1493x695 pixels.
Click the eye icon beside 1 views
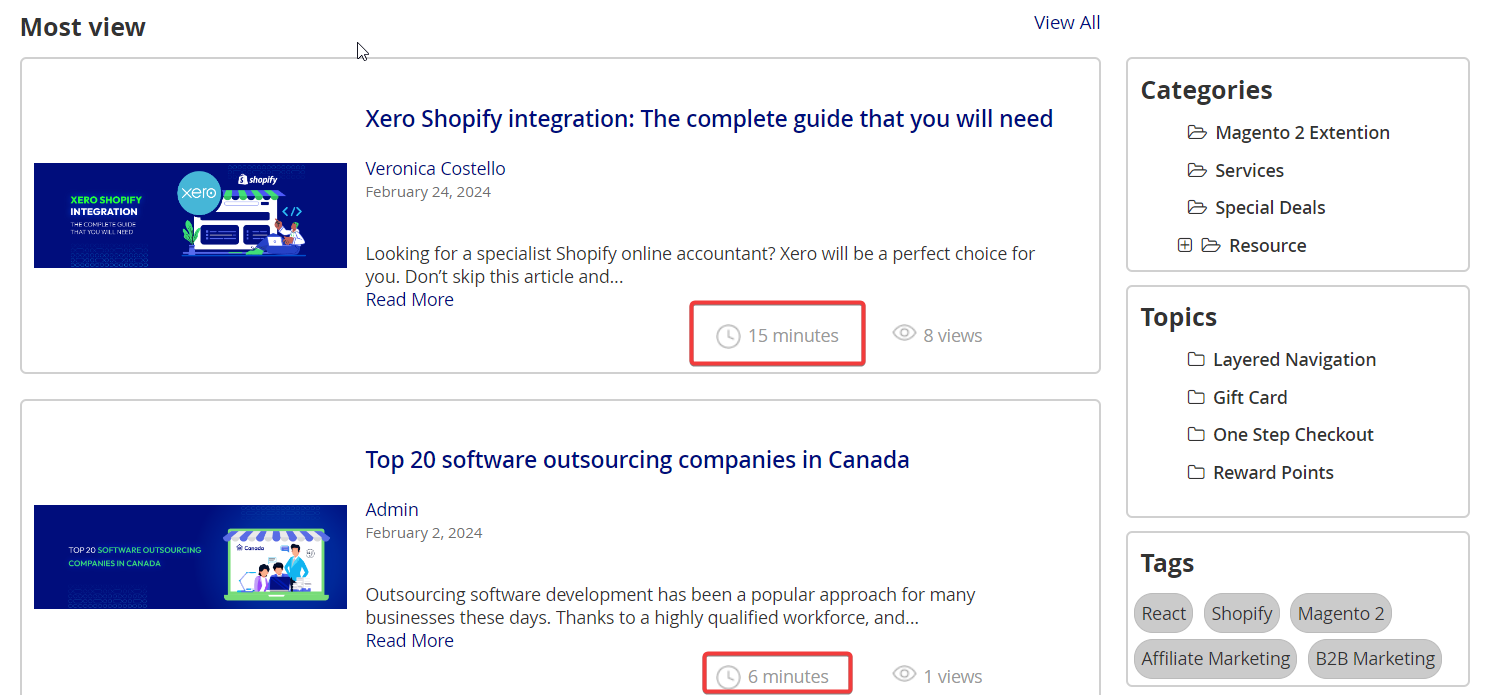coord(904,674)
